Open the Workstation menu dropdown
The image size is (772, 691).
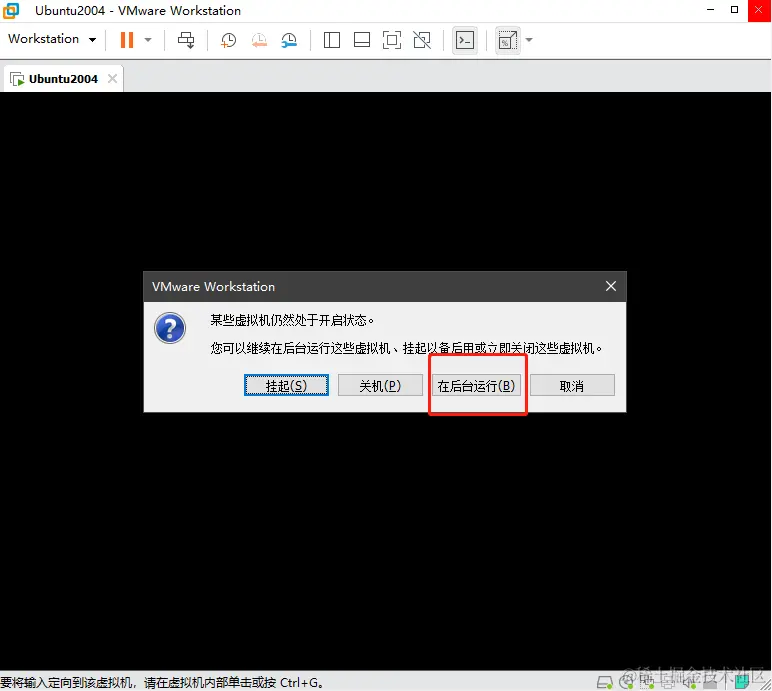tap(52, 39)
